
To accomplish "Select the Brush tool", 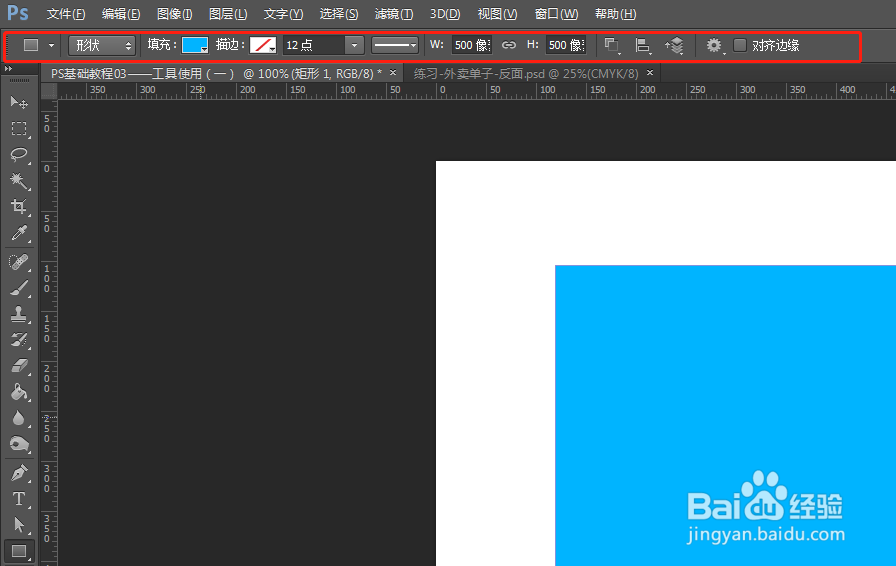I will click(19, 288).
